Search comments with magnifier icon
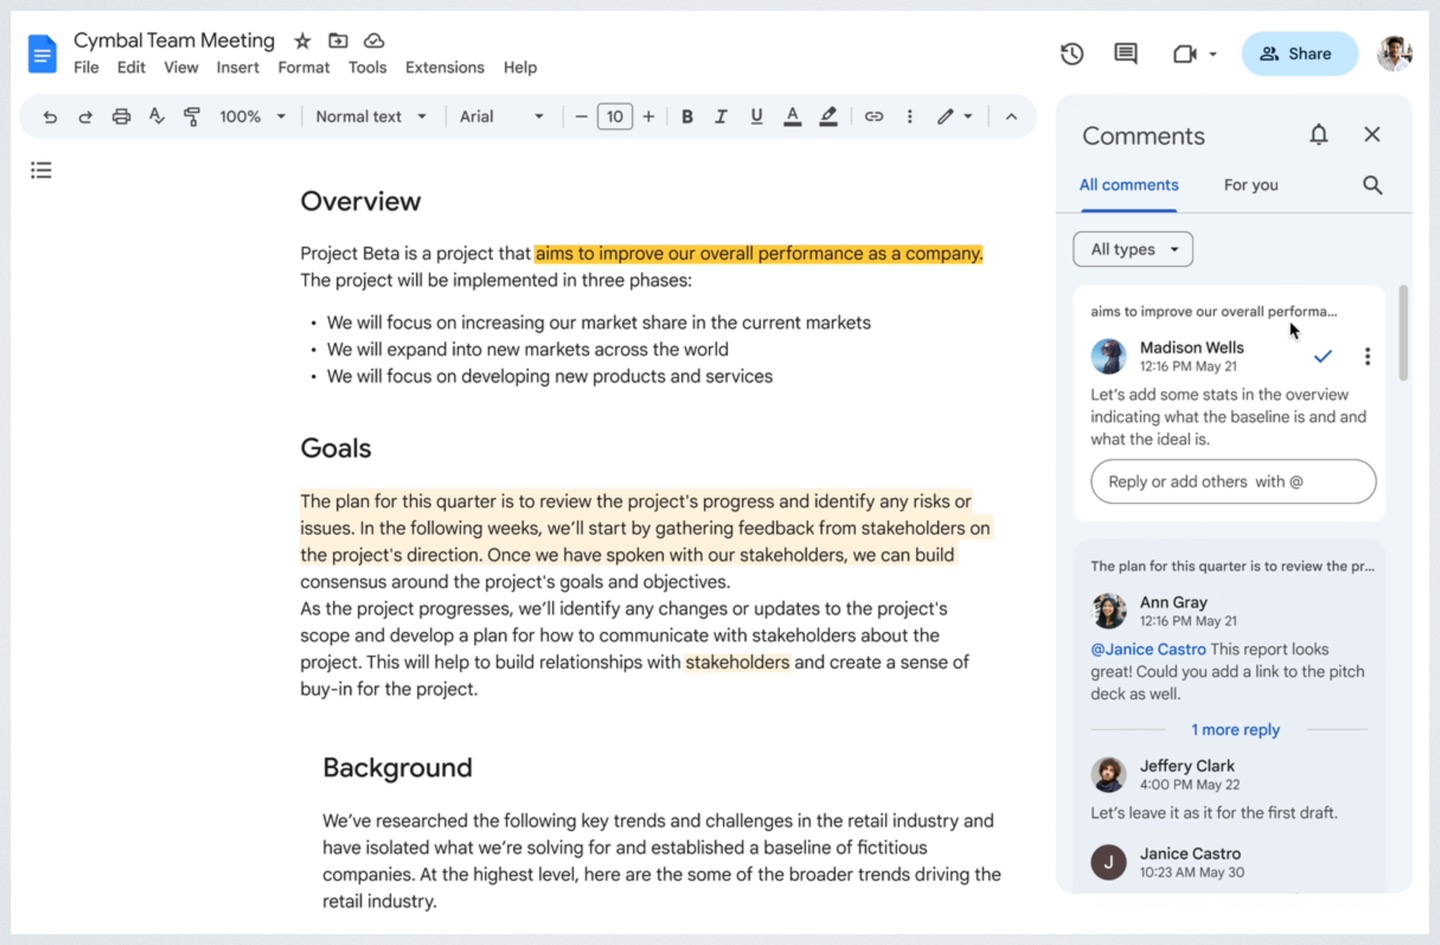 (x=1372, y=185)
